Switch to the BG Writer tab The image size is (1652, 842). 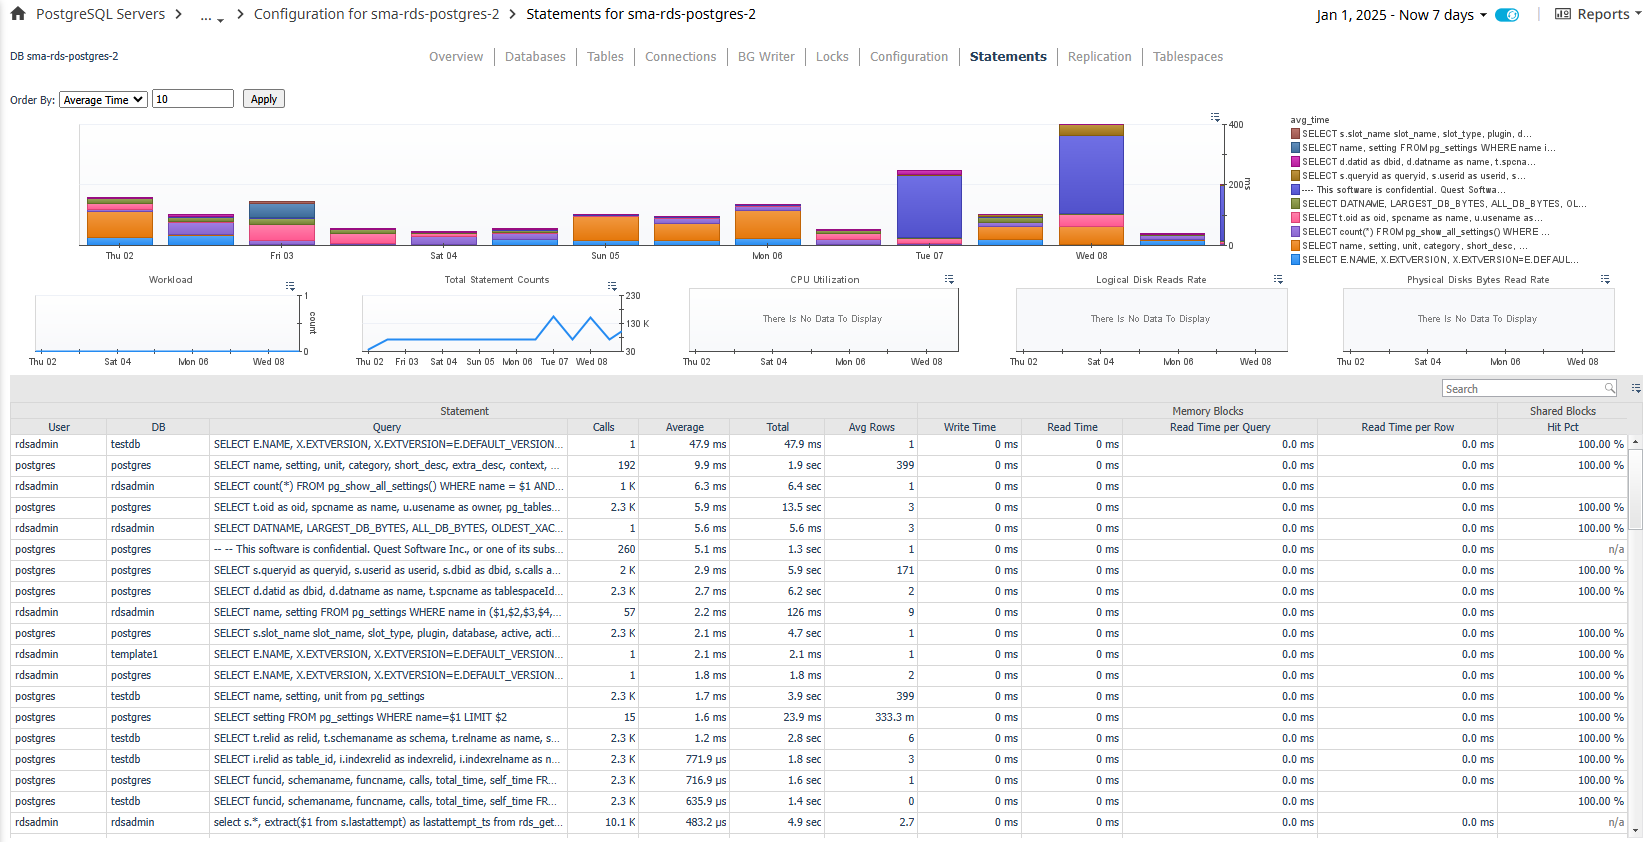pos(766,57)
